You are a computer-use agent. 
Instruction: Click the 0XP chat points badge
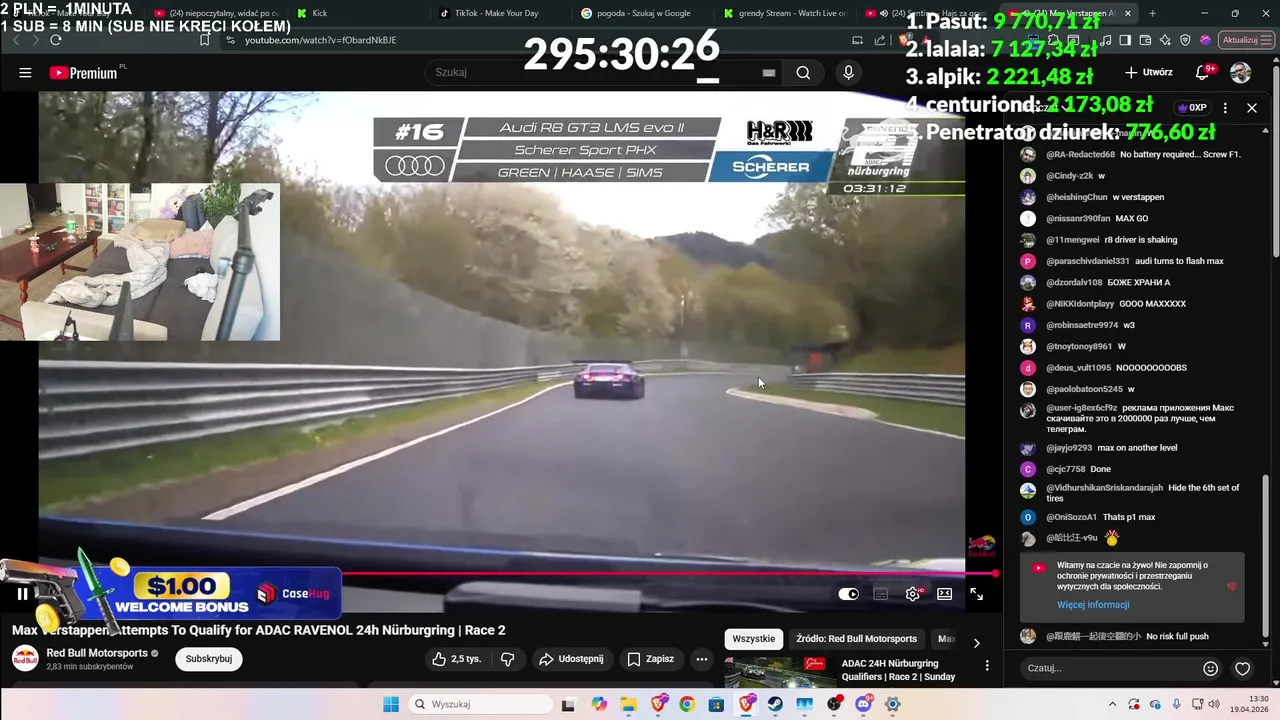point(1193,108)
